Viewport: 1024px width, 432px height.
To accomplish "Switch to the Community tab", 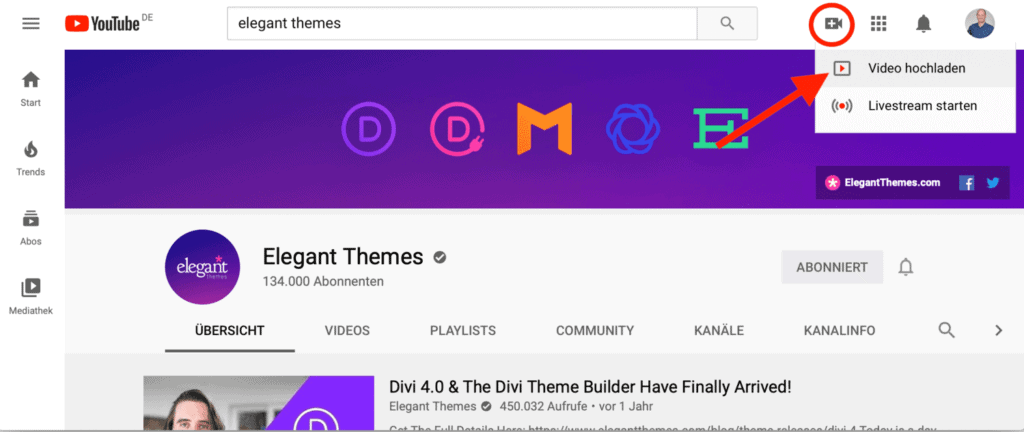I will 595,331.
